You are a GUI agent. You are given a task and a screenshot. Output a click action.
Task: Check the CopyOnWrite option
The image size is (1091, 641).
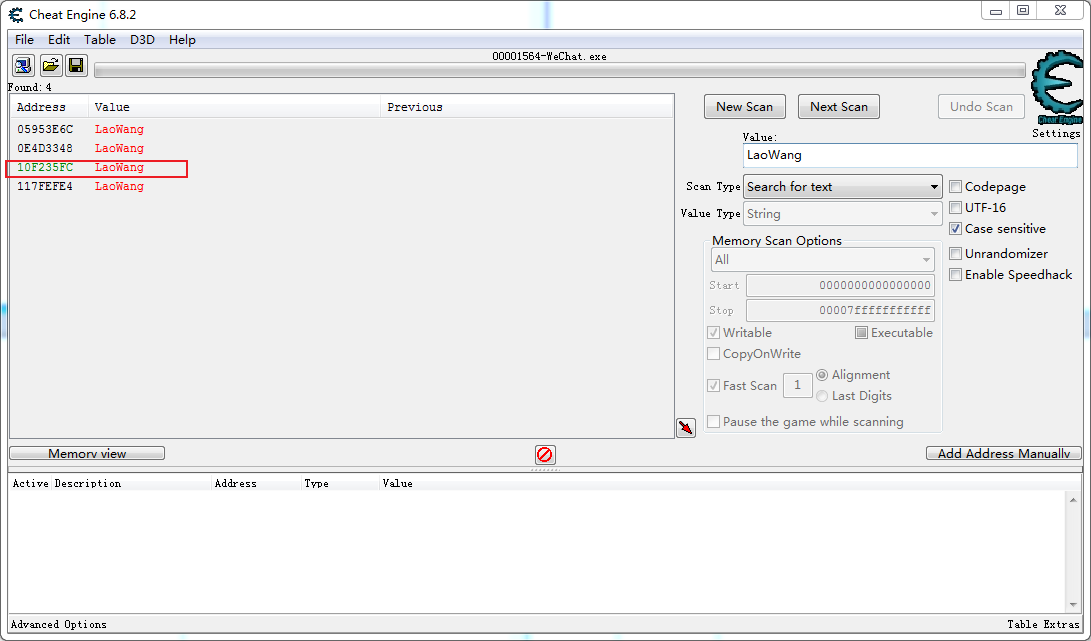[x=713, y=354]
